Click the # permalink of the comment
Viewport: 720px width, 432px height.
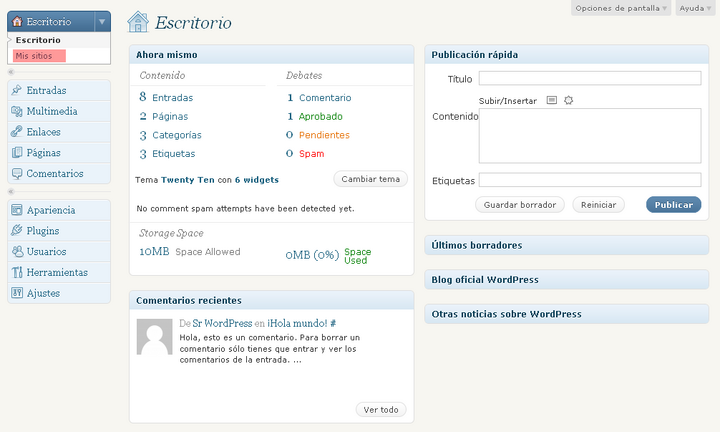click(x=333, y=323)
